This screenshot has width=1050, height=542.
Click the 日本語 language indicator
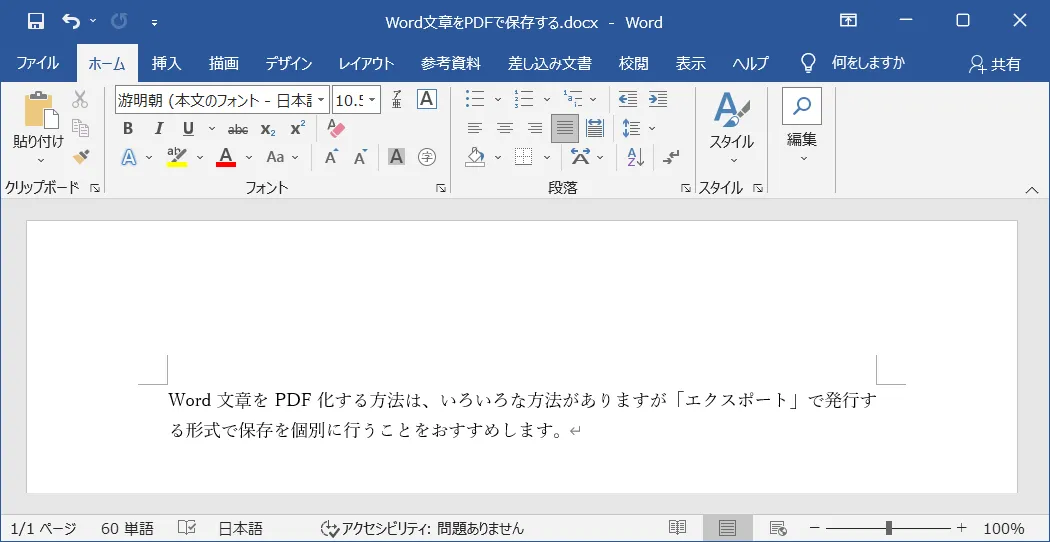pos(240,529)
